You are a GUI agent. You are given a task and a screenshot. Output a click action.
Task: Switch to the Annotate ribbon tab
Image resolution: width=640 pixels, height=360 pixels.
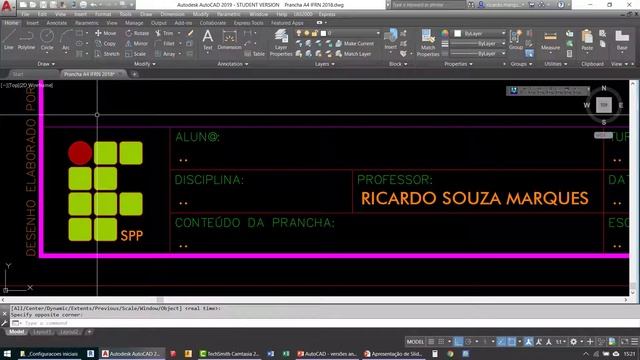57,23
